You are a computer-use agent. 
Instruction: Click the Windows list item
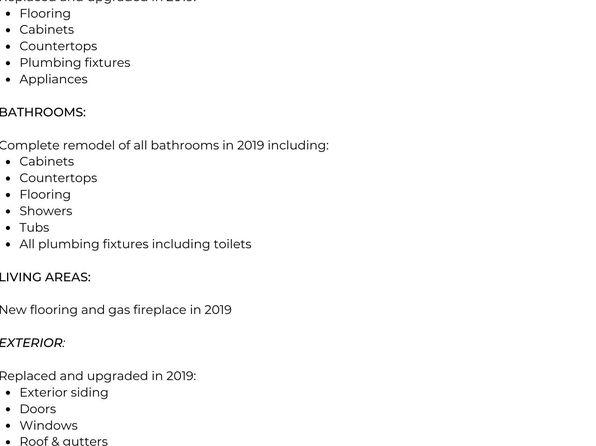[49, 425]
